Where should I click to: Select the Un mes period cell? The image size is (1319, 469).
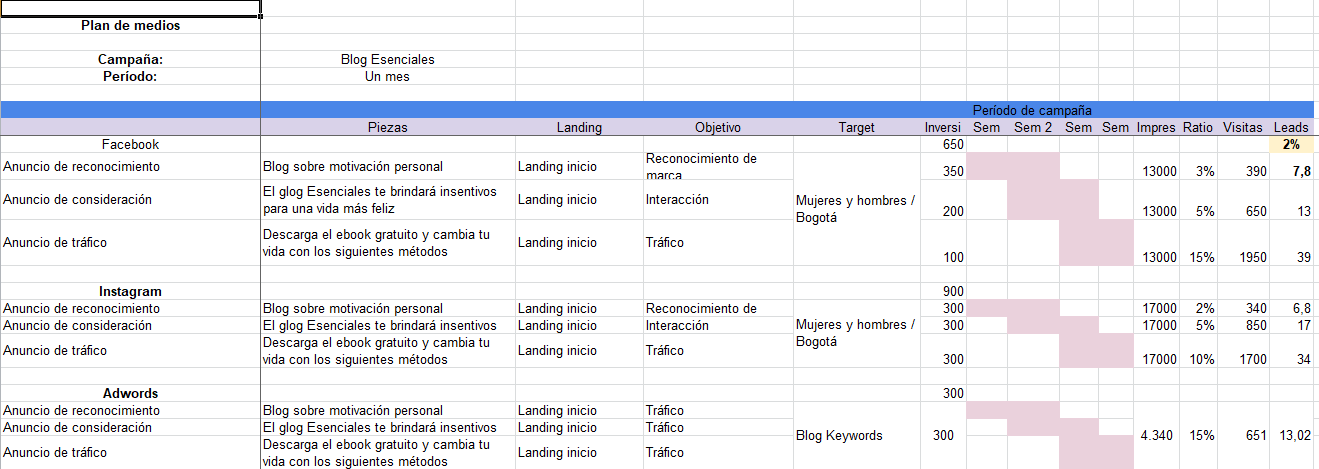pos(388,76)
